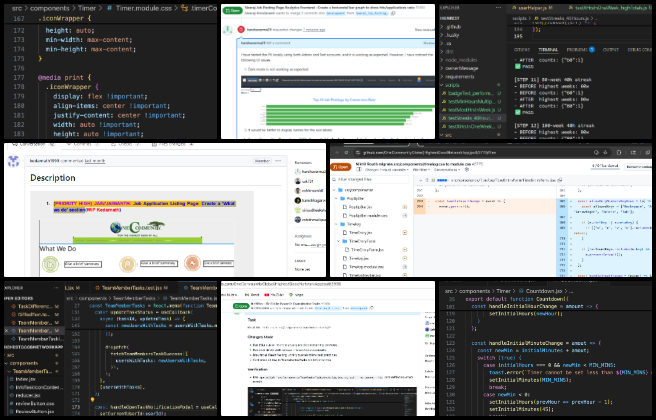The height and width of the screenshot is (420, 656).
Task: Open the userHelper.js editor tab
Action: tap(535, 8)
